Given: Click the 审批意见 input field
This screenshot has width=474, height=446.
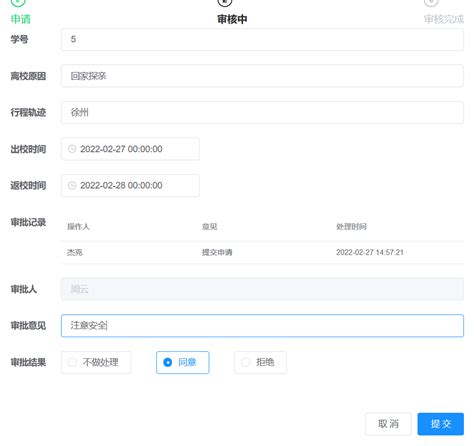Looking at the screenshot, I should [262, 326].
